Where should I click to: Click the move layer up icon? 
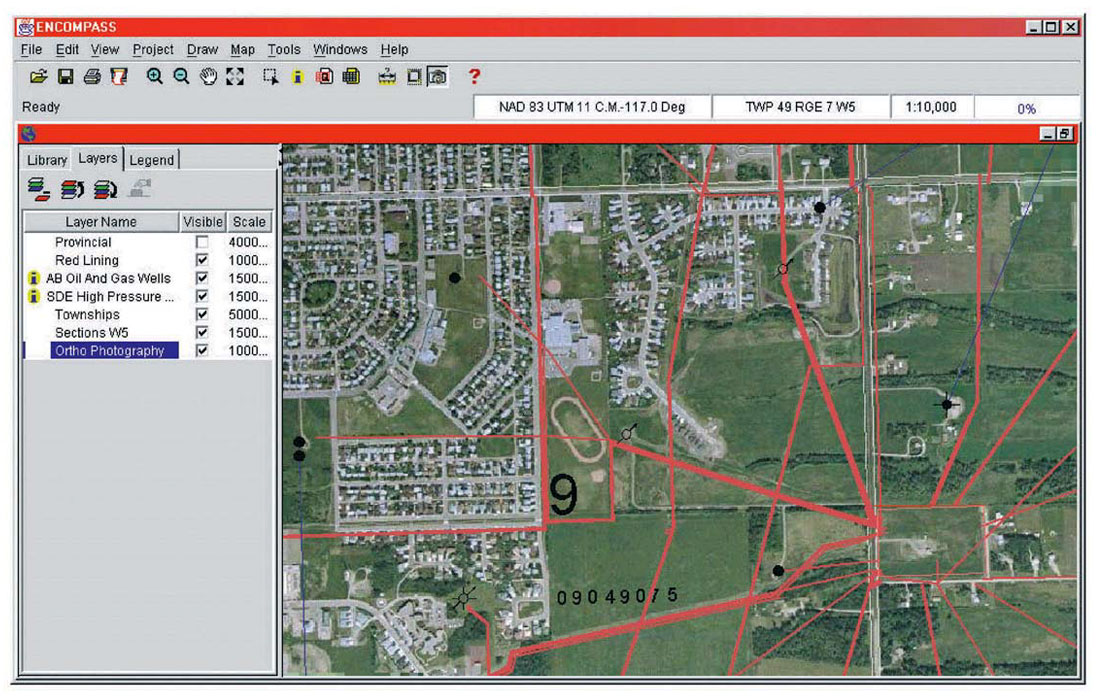72,189
